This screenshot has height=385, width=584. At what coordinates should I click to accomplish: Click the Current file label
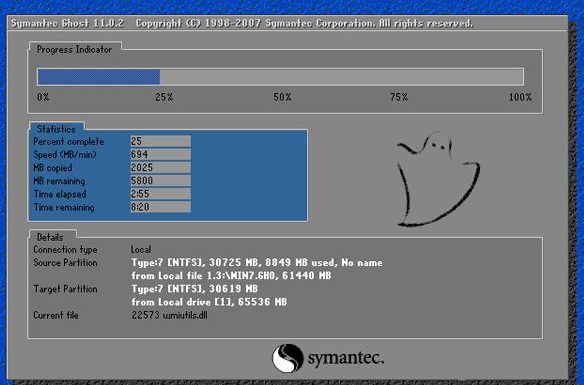point(56,315)
